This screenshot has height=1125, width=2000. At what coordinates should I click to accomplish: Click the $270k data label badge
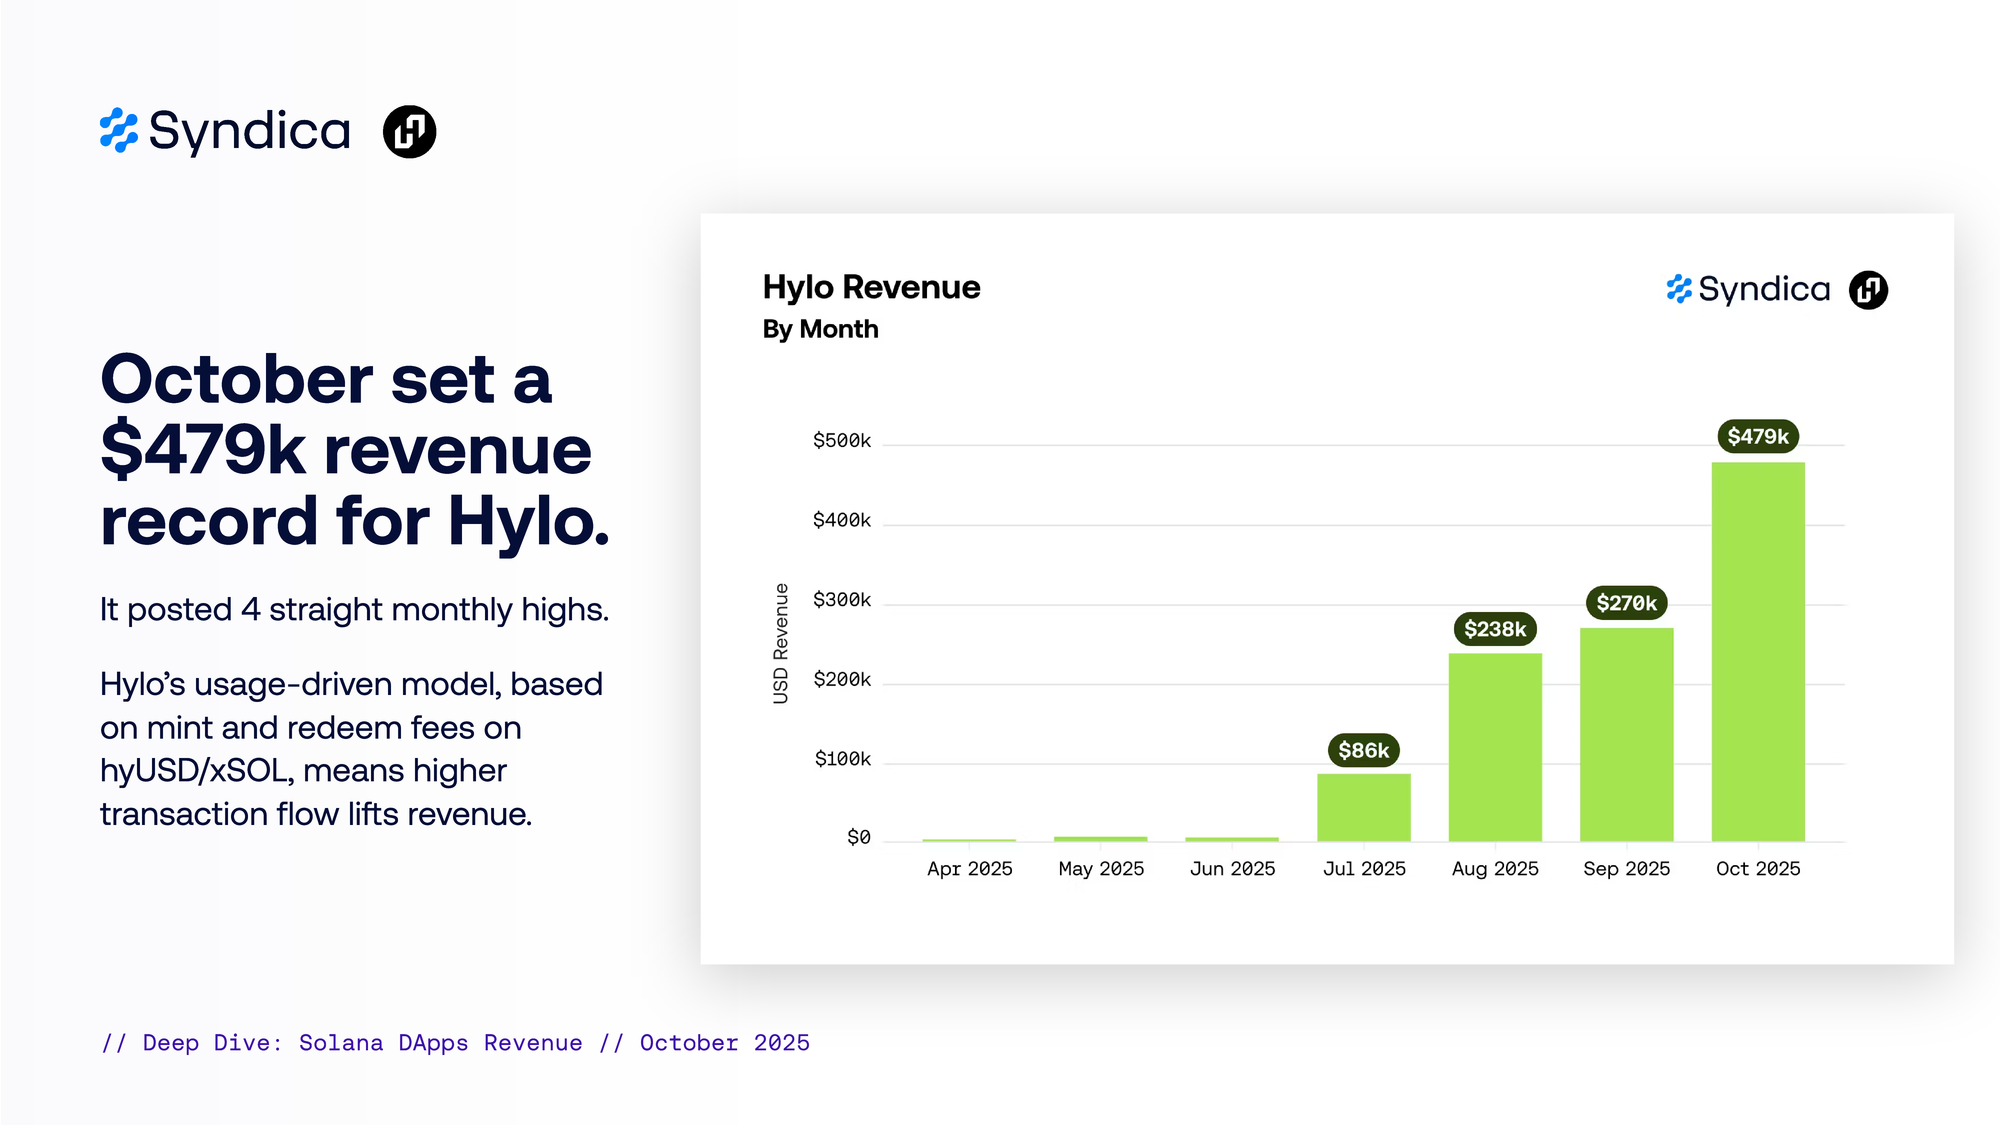1626,603
